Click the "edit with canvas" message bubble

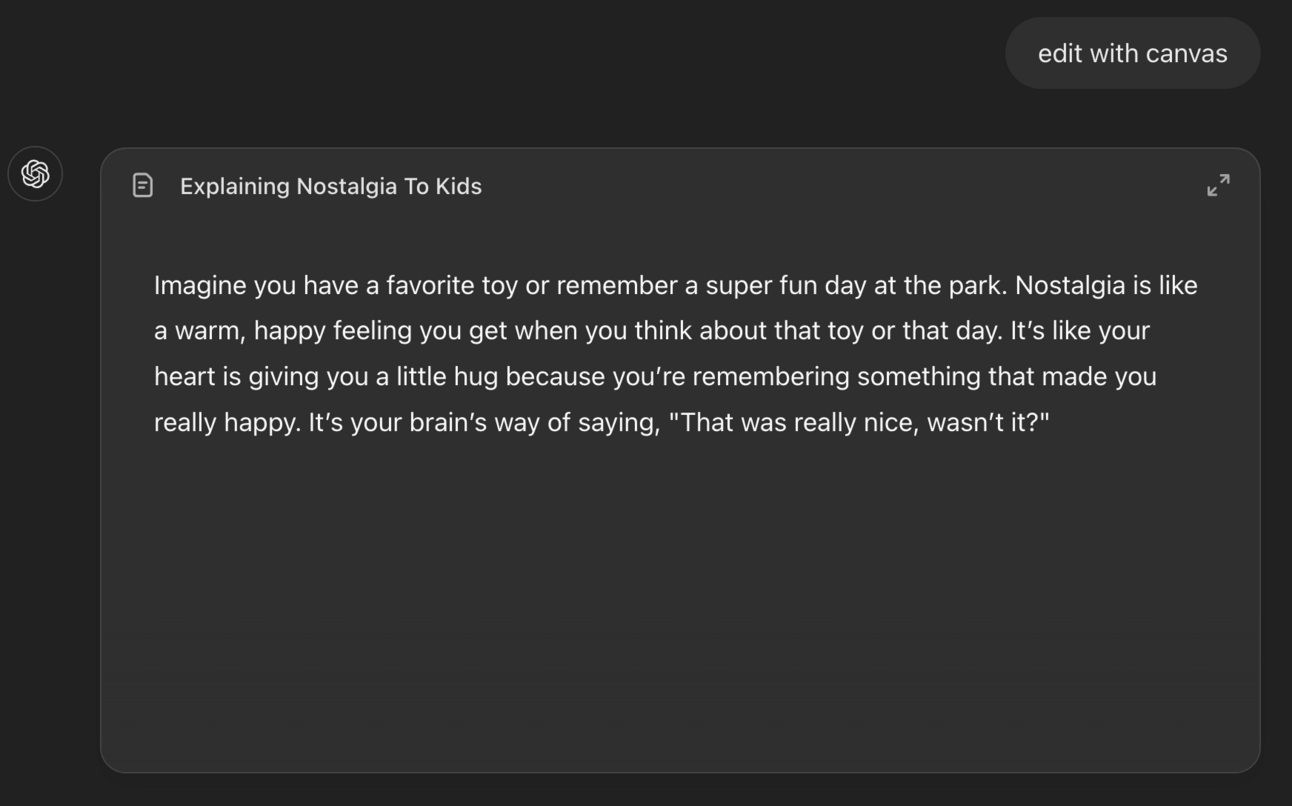(x=1132, y=54)
